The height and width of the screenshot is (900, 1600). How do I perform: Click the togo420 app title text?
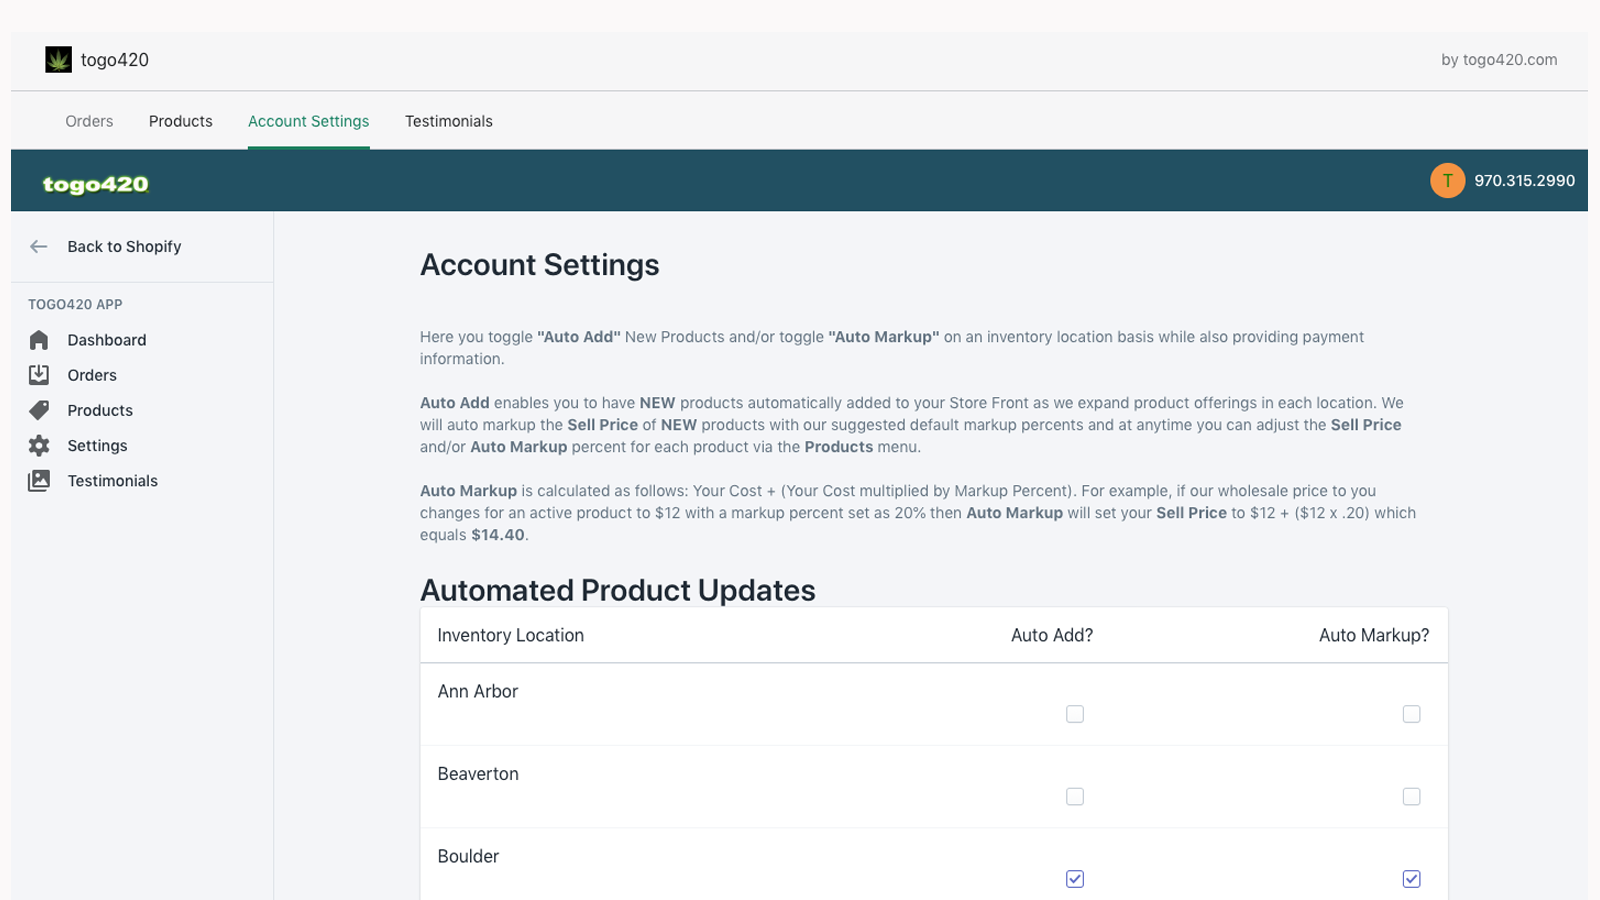115,60
